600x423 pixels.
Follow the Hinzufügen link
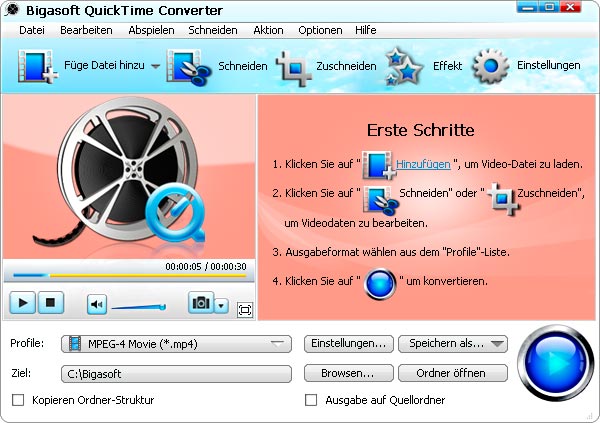423,164
